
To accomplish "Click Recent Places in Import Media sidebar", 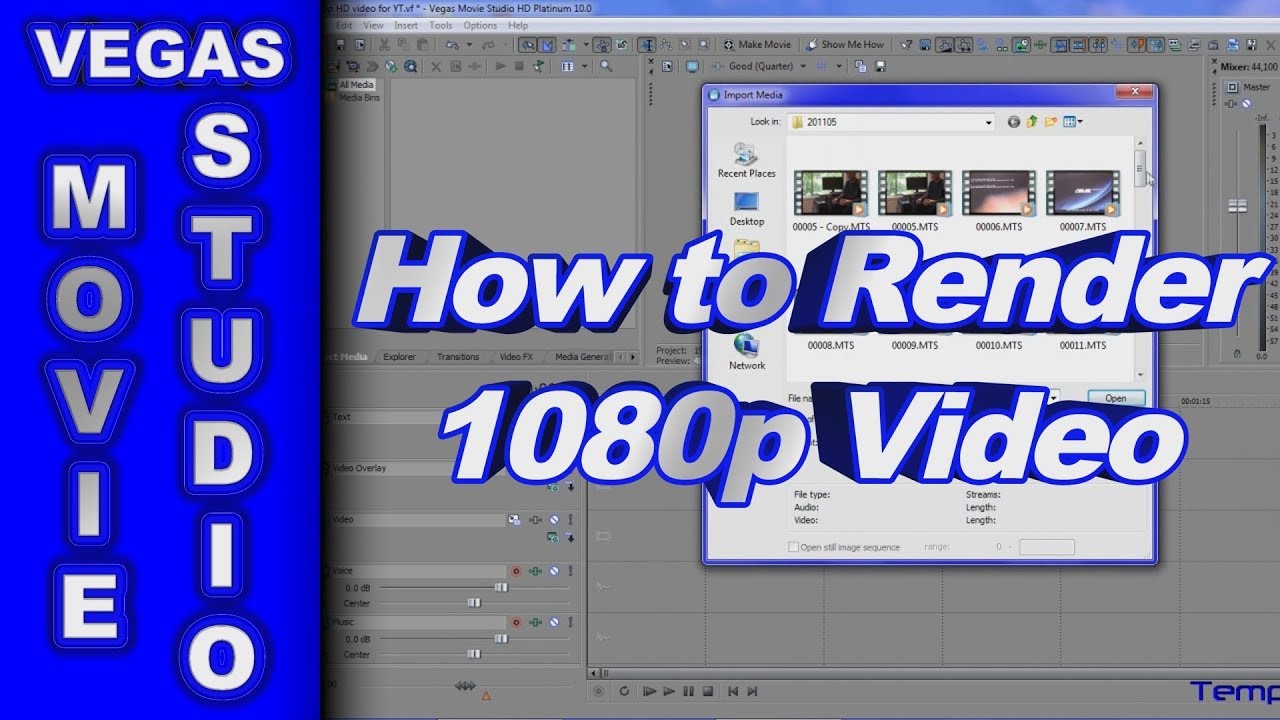I will click(746, 161).
